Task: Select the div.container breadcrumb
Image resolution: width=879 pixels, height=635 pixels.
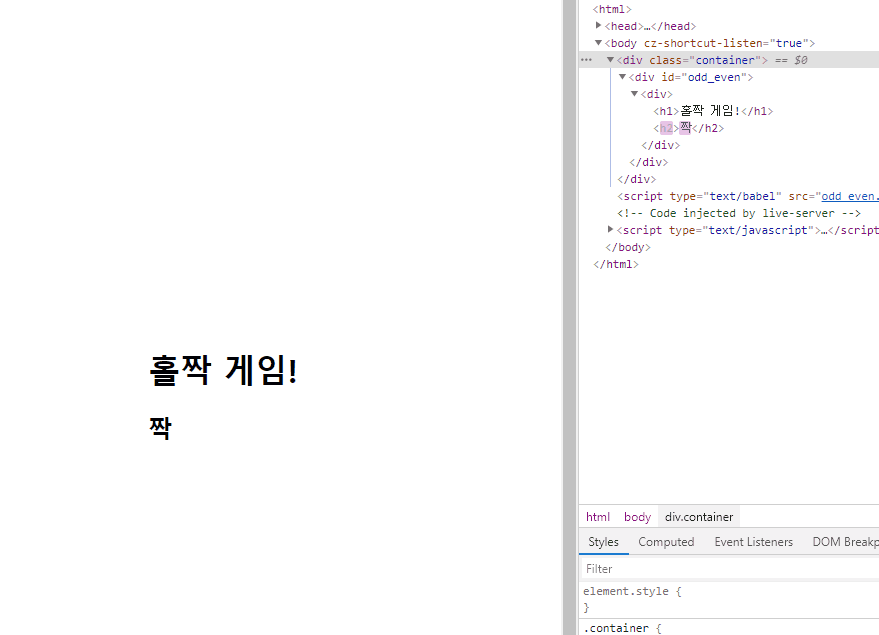Action: point(699,517)
